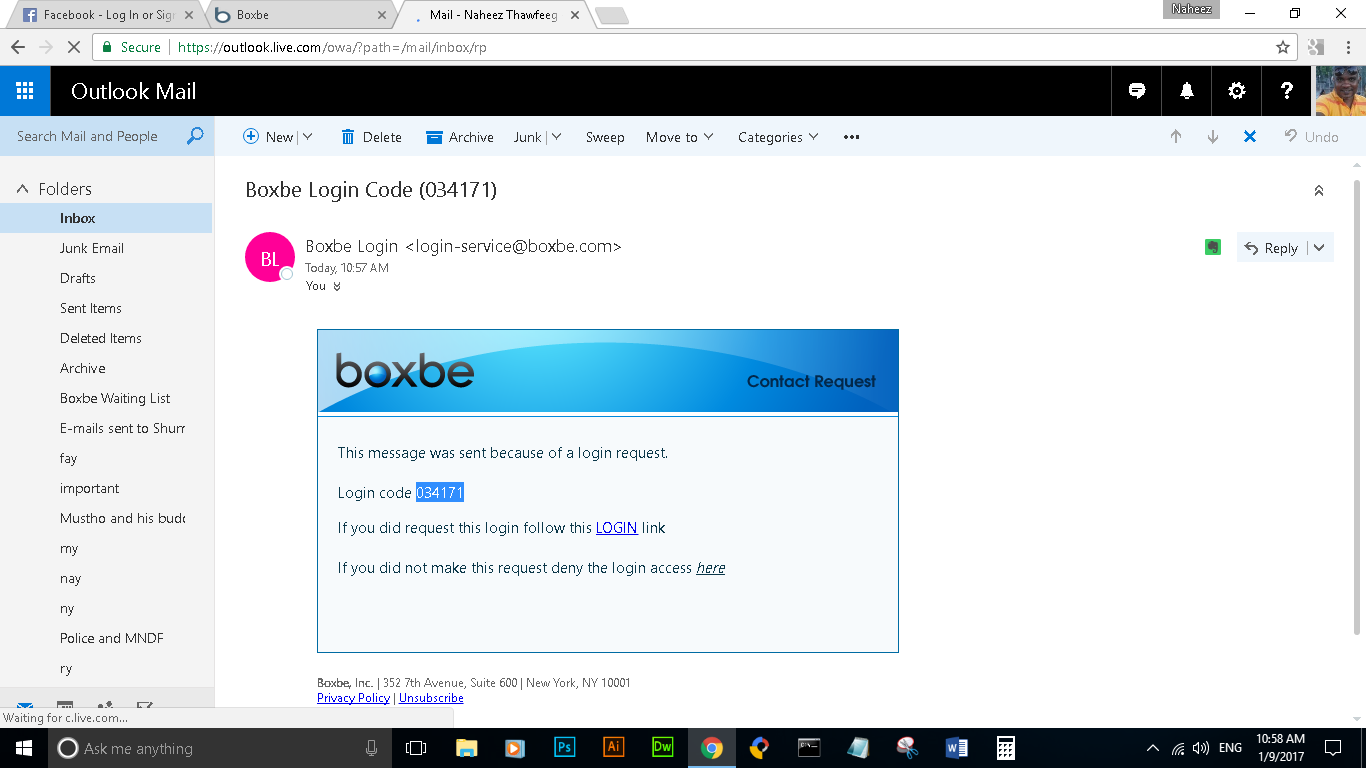Screen dimensions: 1366x768
Task: Open the Categories dropdown
Action: click(x=778, y=137)
